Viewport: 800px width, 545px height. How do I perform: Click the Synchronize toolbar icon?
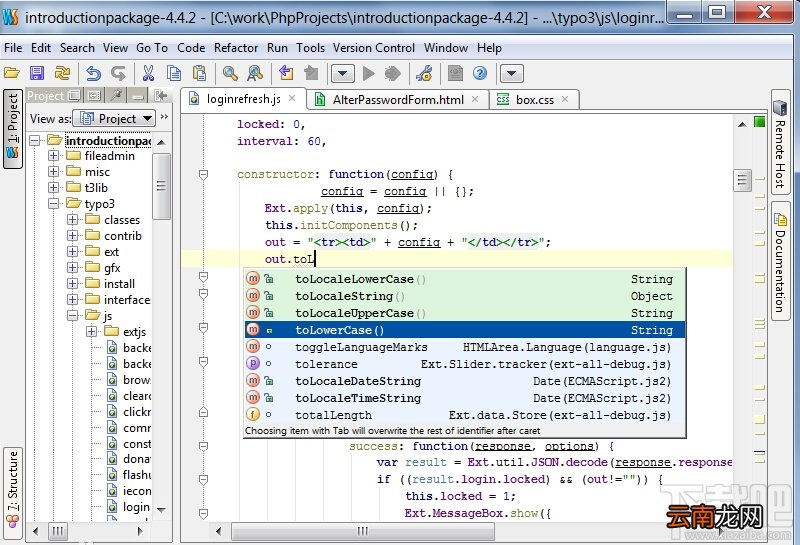point(62,73)
